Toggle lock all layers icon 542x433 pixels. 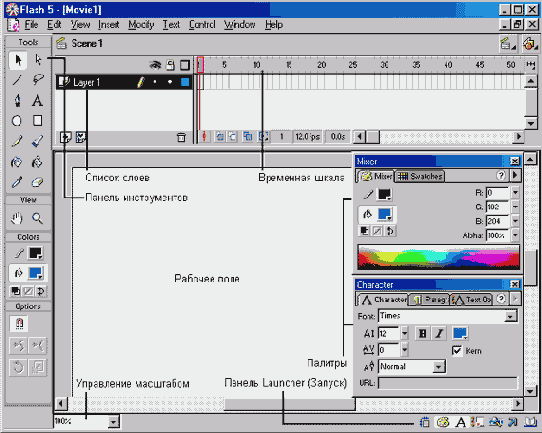click(170, 65)
